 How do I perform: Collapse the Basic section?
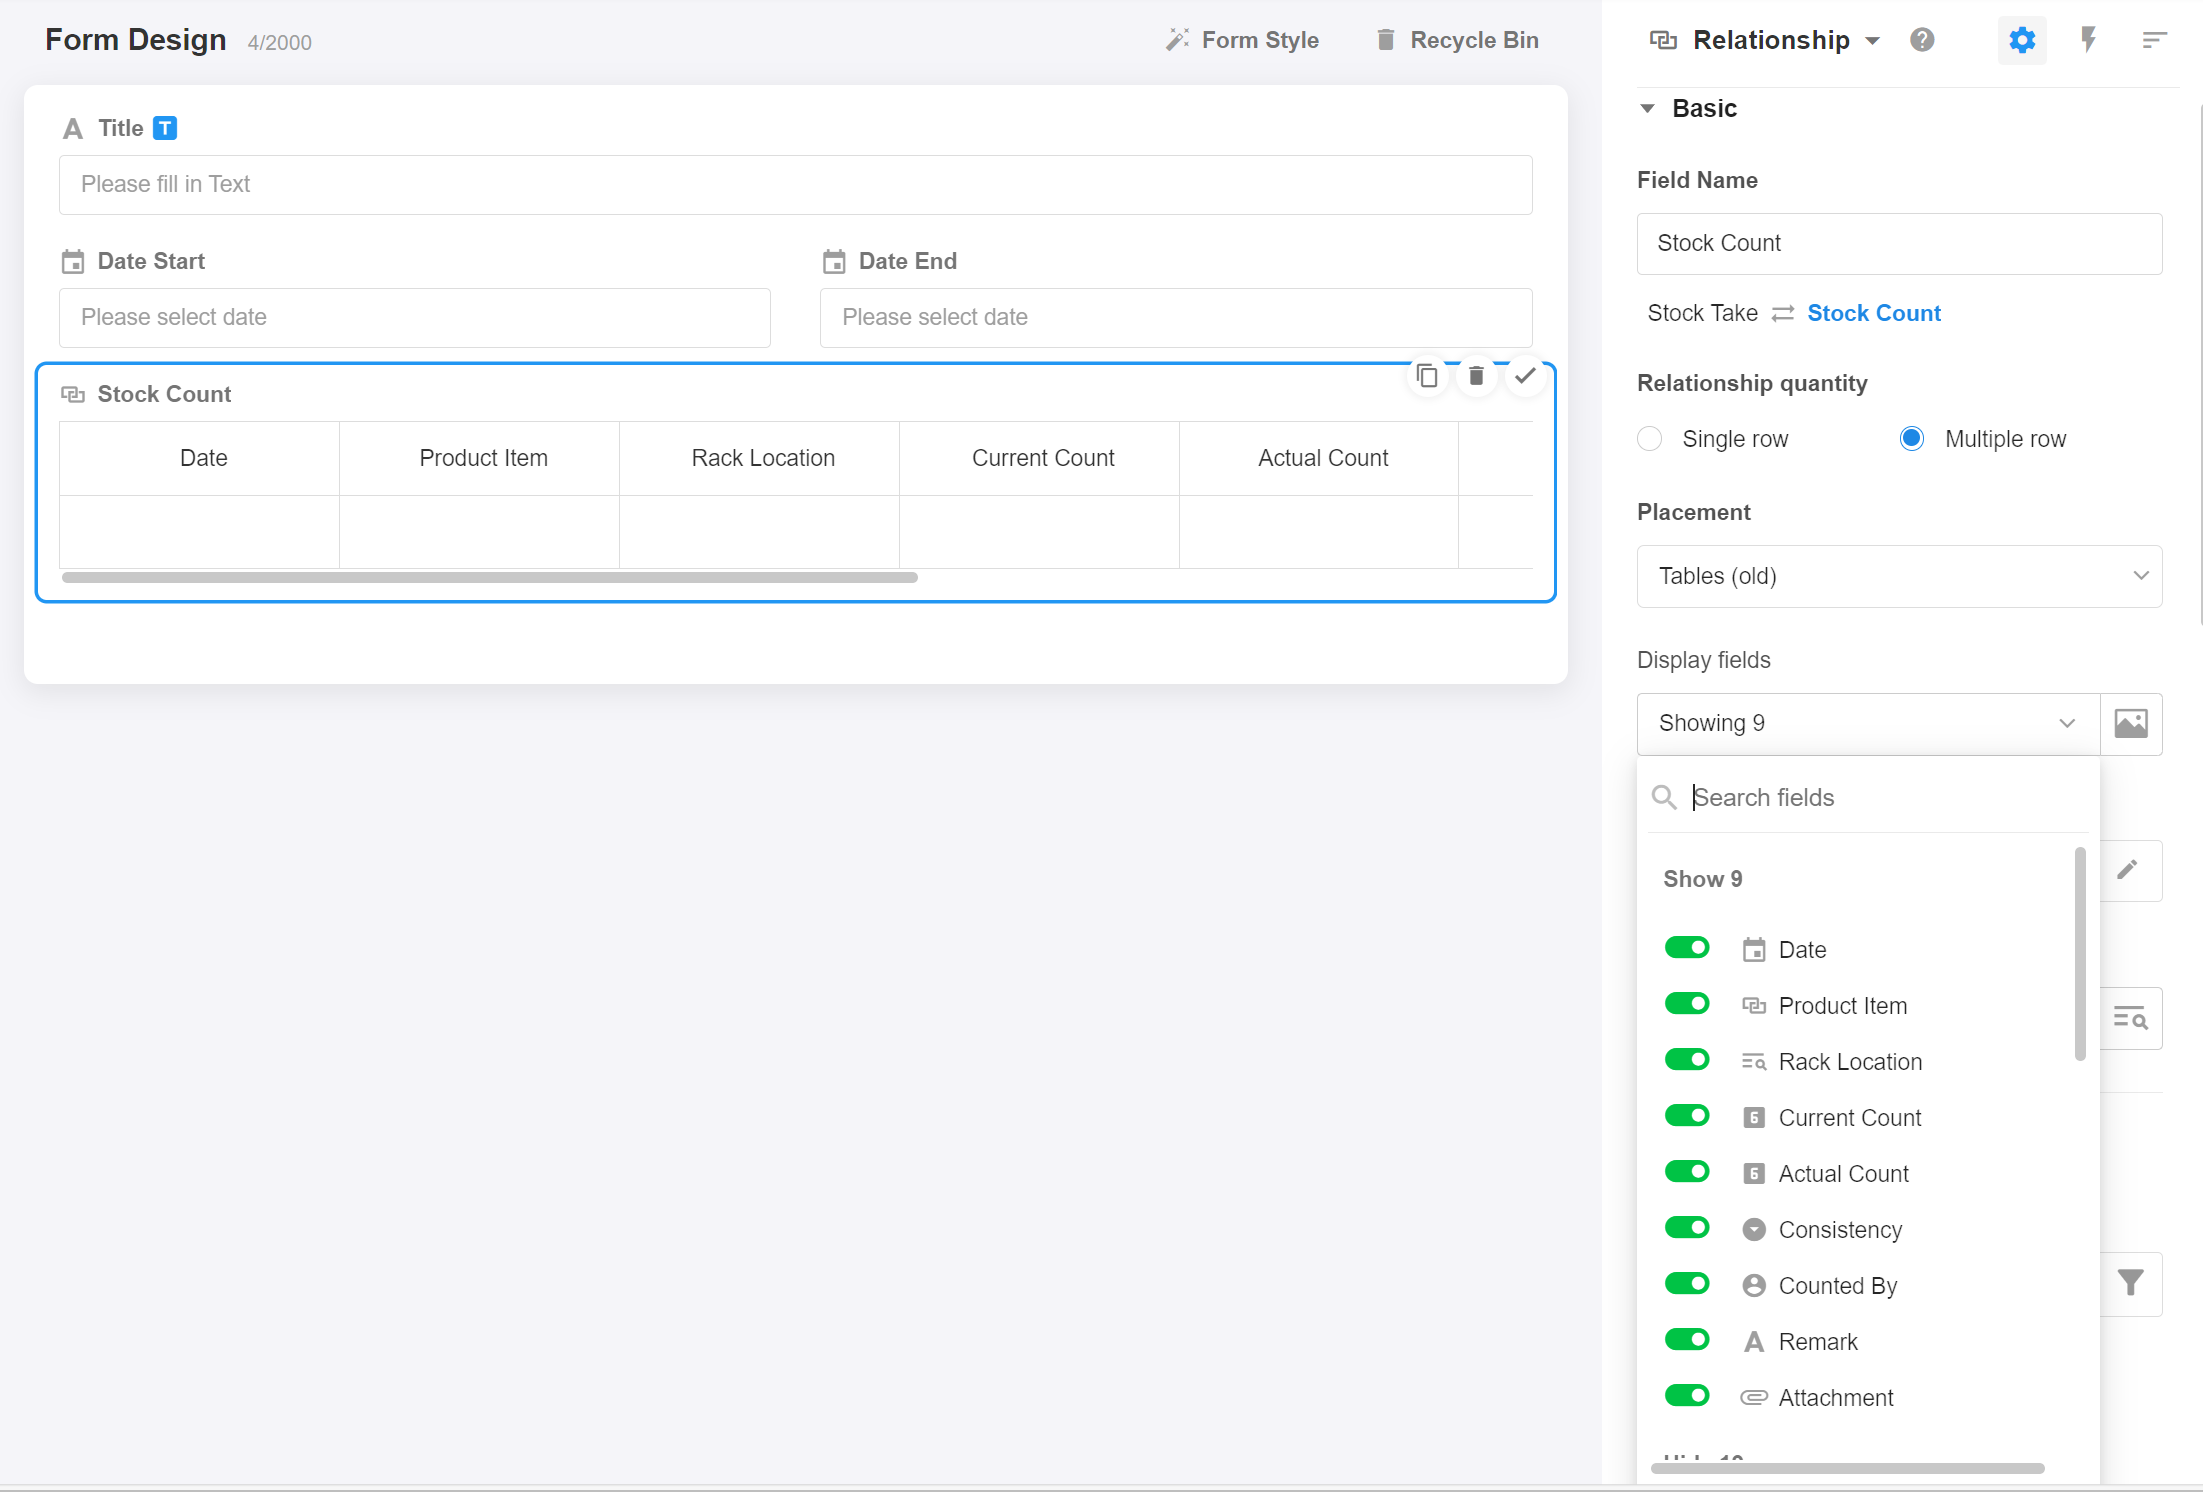(1648, 108)
